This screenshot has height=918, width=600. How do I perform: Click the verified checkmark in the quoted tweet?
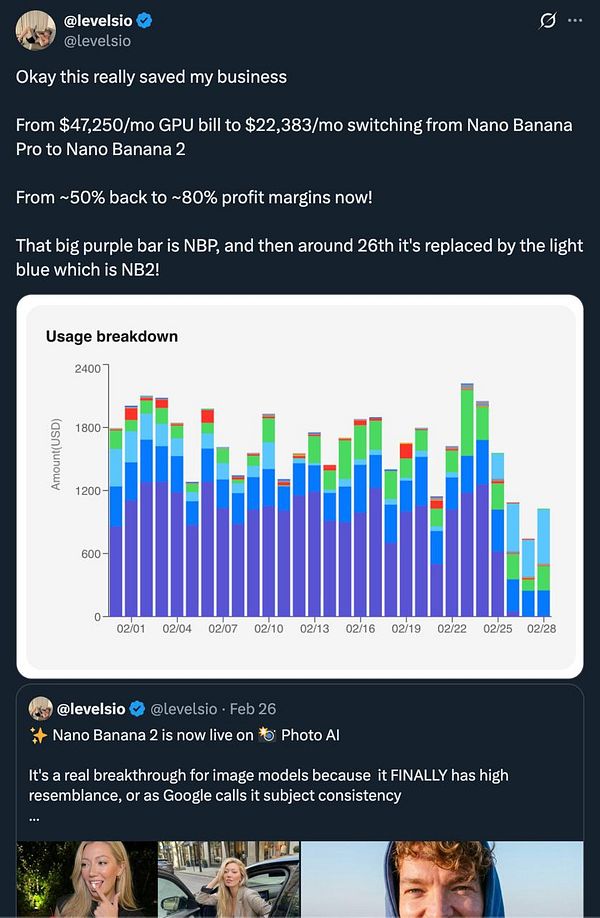[137, 709]
